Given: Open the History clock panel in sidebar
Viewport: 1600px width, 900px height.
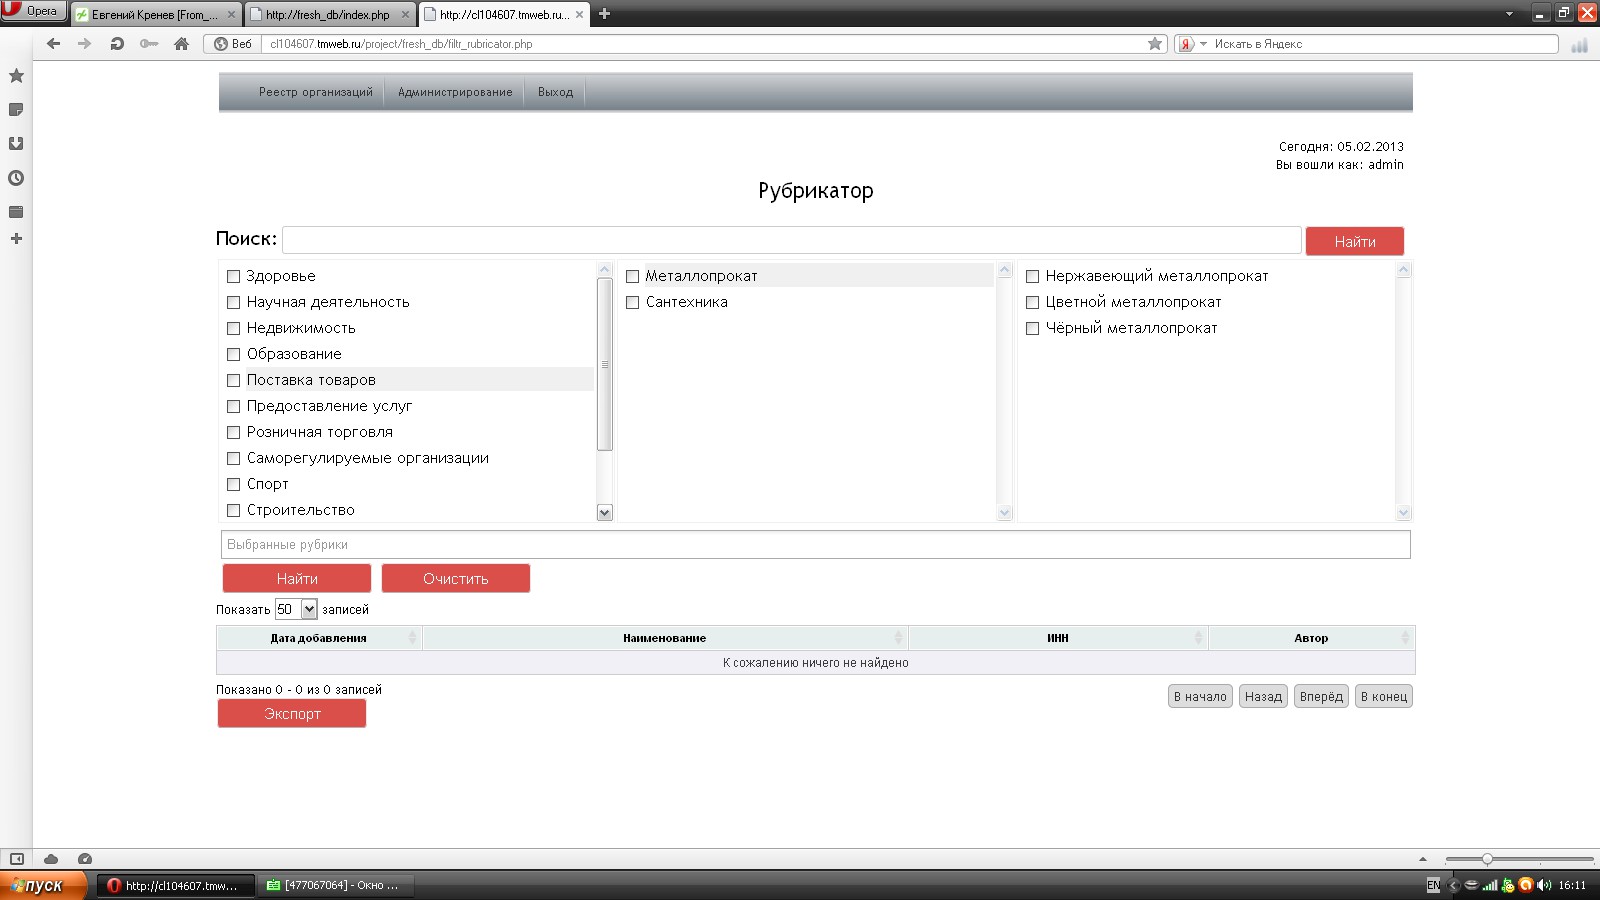Looking at the screenshot, I should click(x=16, y=178).
